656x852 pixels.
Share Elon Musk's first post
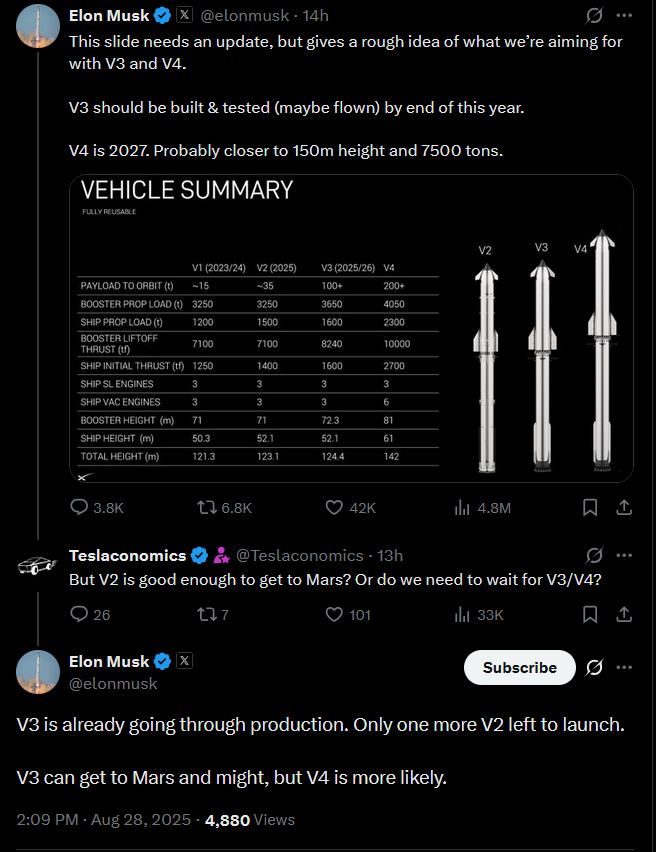tap(623, 507)
